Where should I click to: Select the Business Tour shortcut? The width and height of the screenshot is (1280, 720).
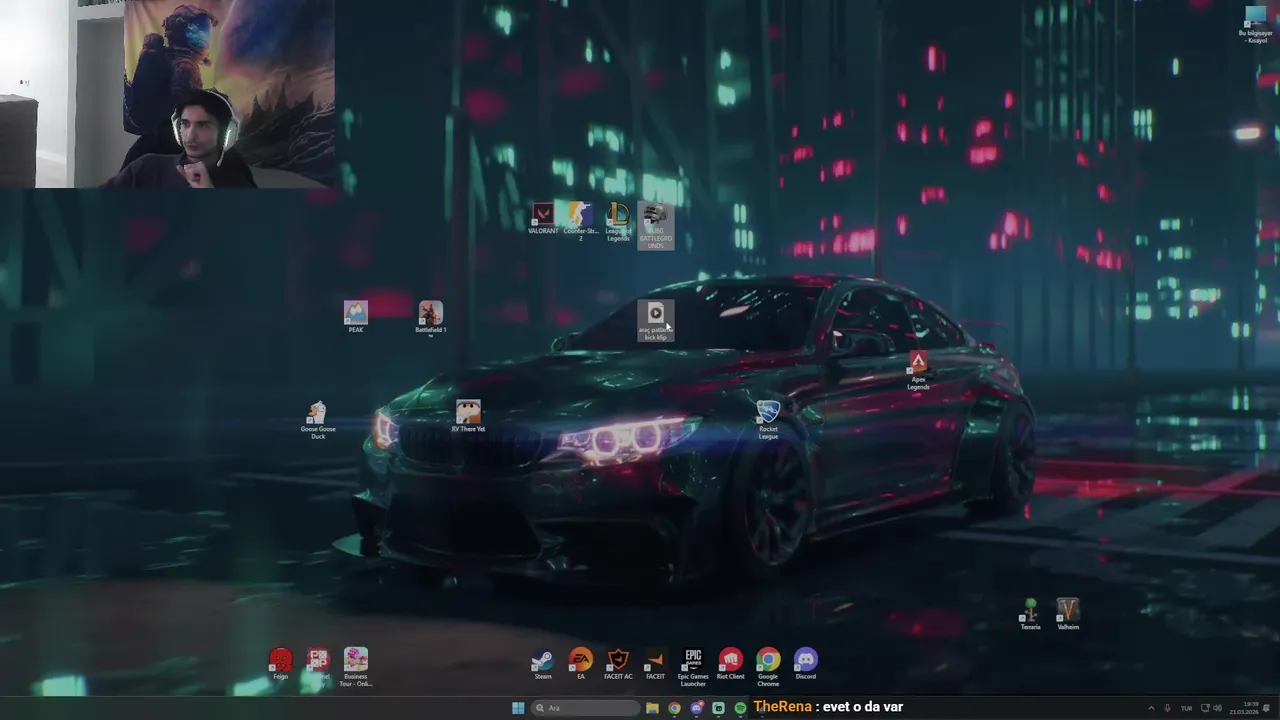(355, 667)
